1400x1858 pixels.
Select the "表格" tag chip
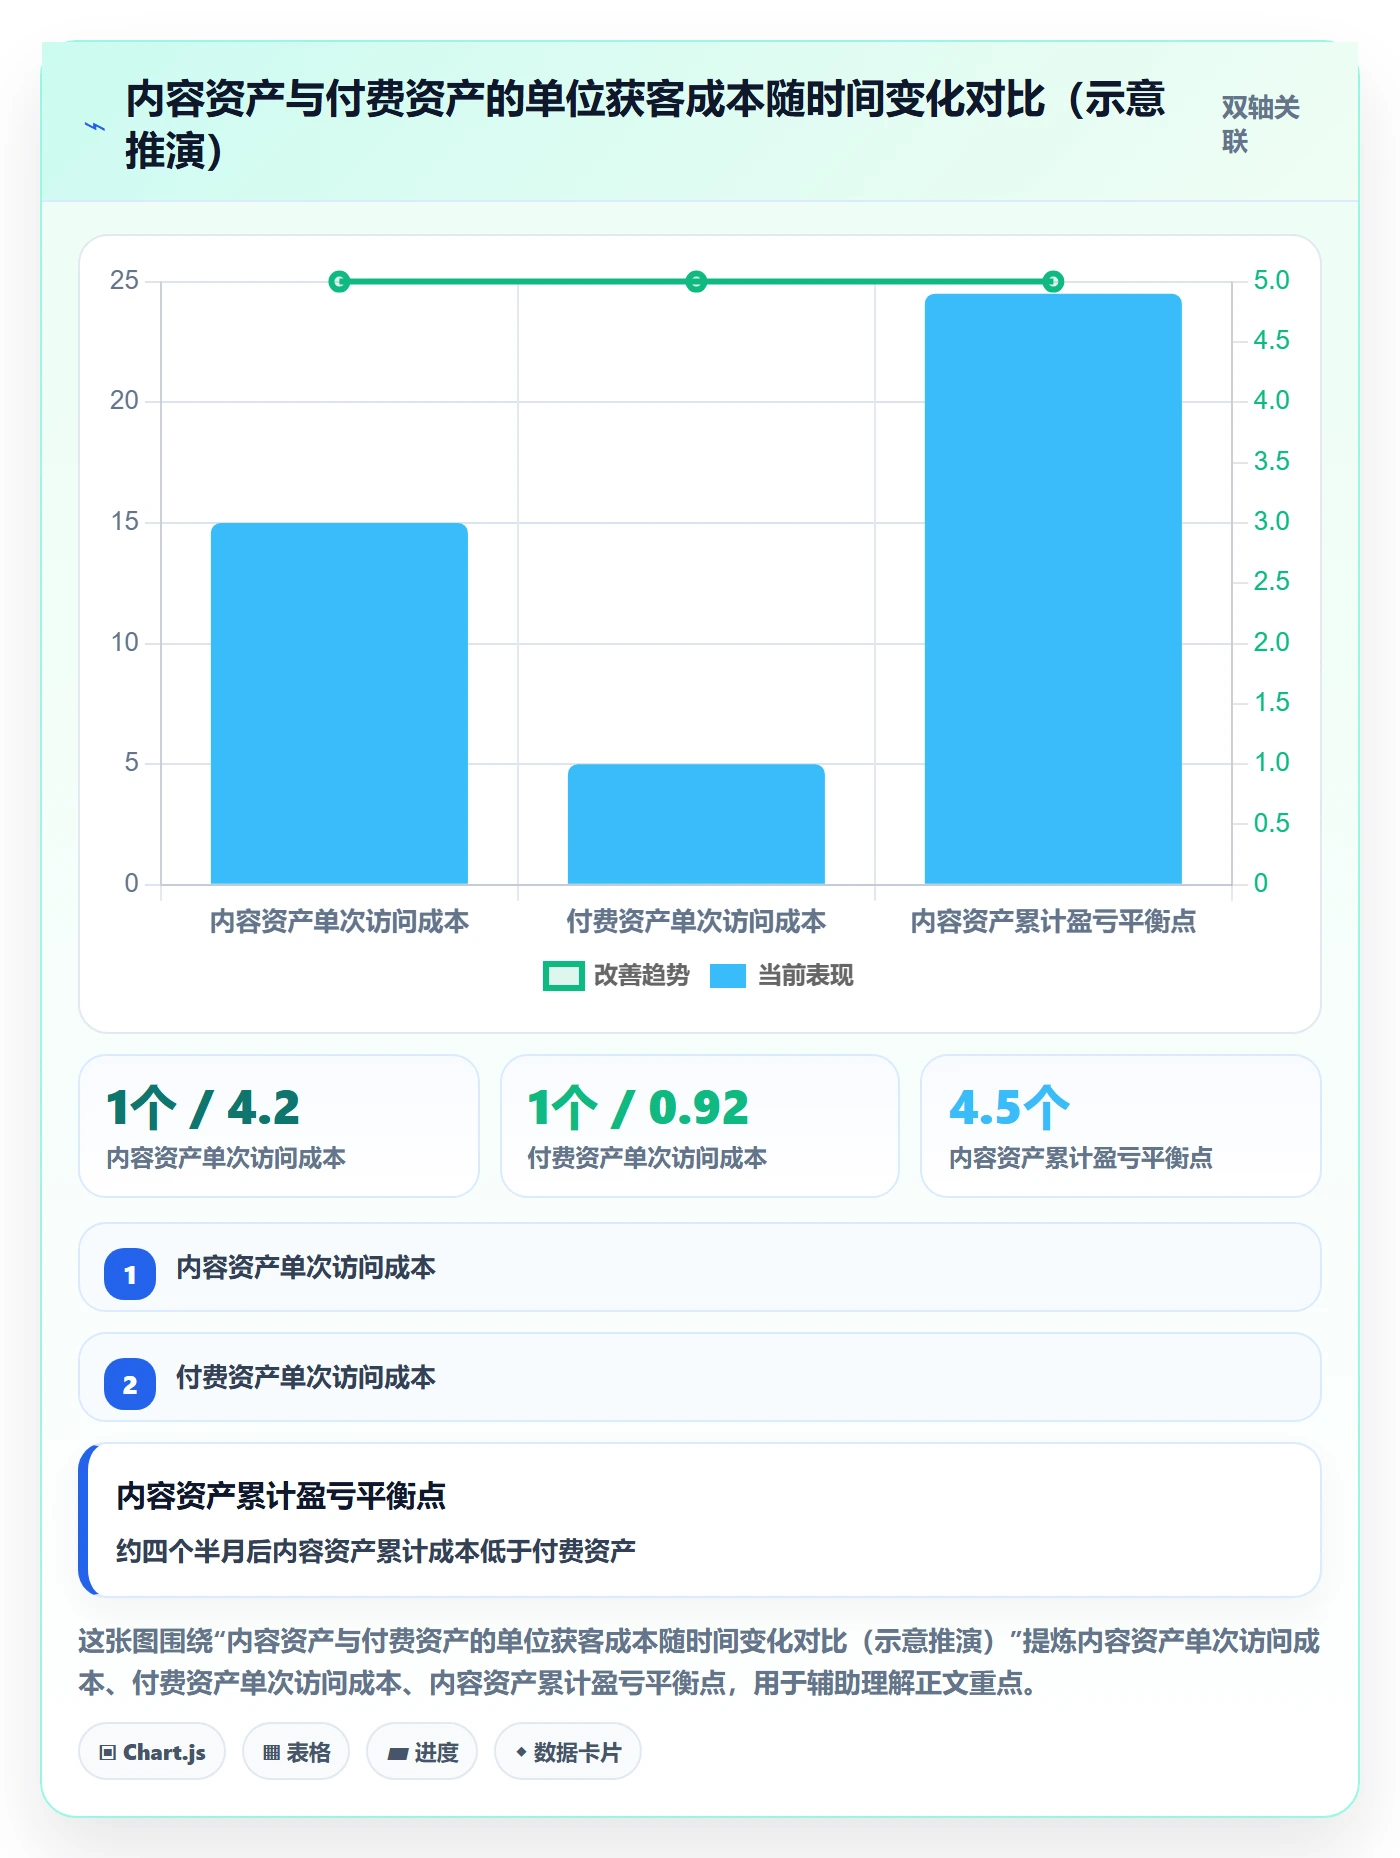click(296, 1752)
